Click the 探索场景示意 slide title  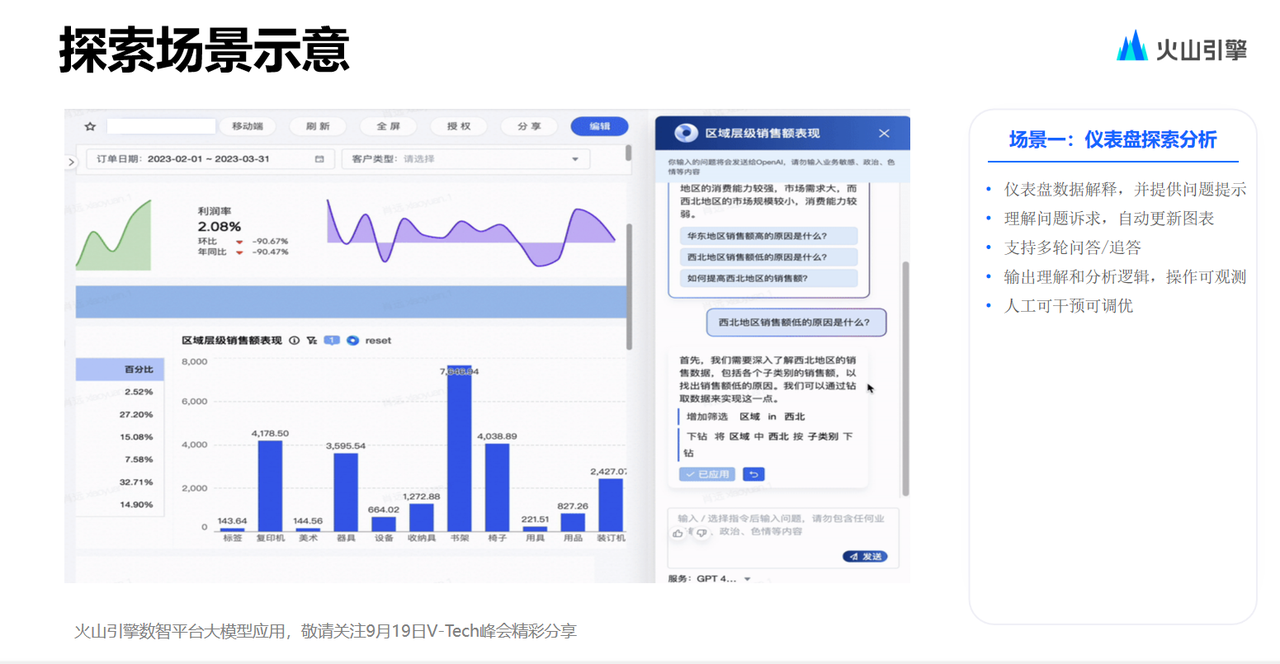pyautogui.click(x=204, y=49)
